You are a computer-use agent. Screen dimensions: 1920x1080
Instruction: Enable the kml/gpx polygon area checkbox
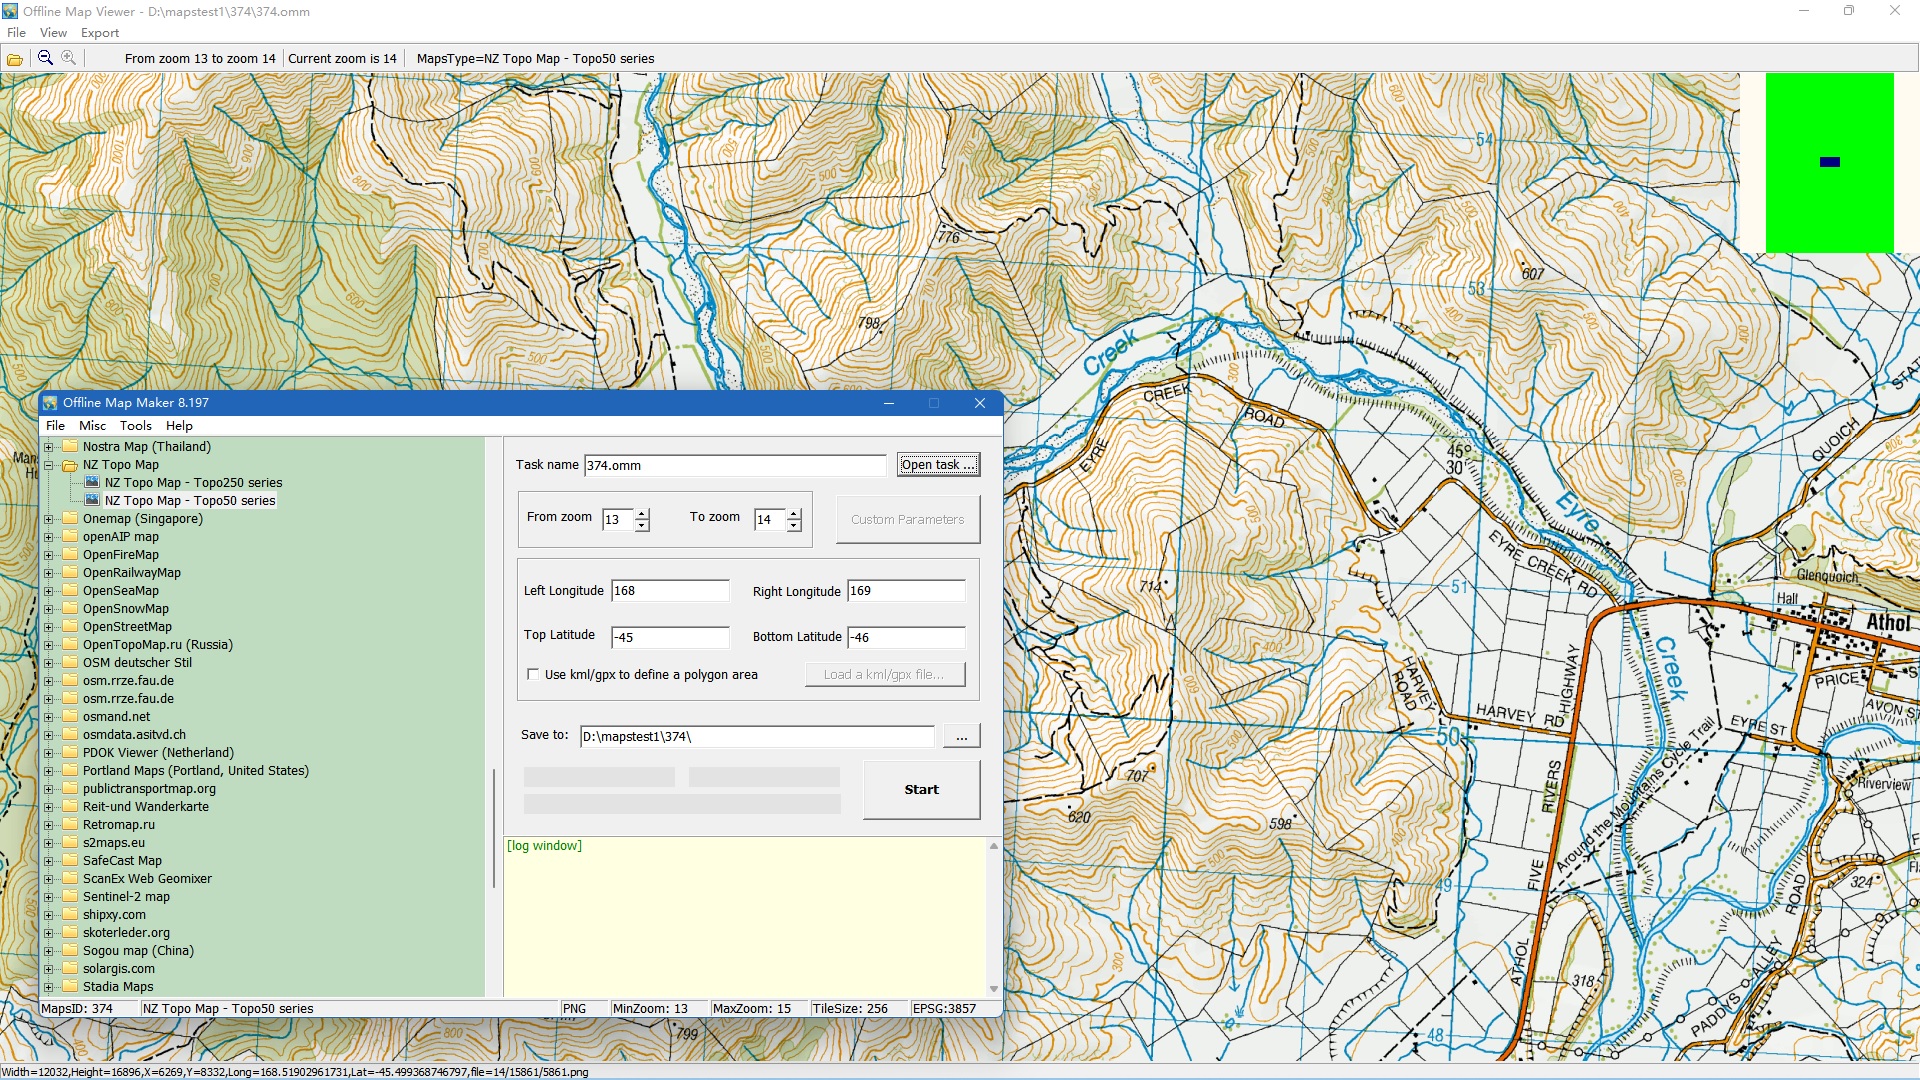(x=533, y=674)
